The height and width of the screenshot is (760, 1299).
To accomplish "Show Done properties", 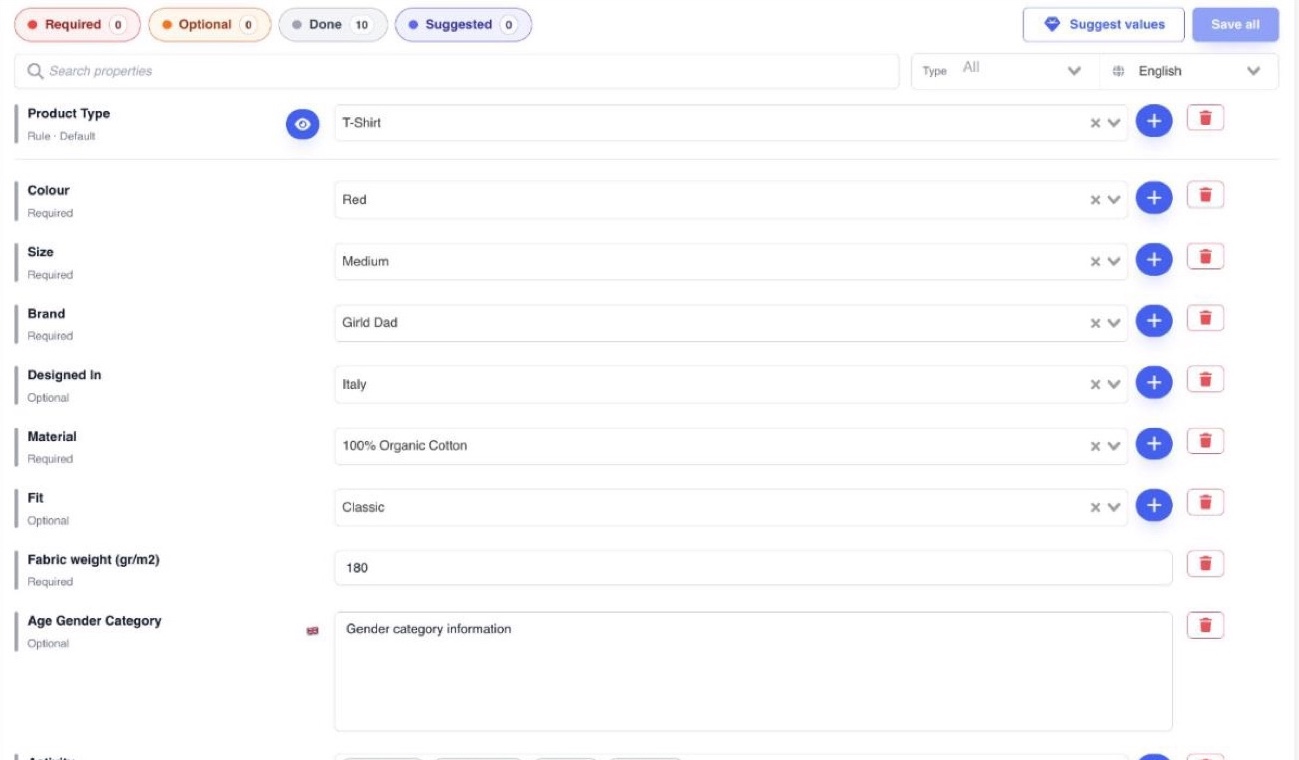I will [332, 25].
